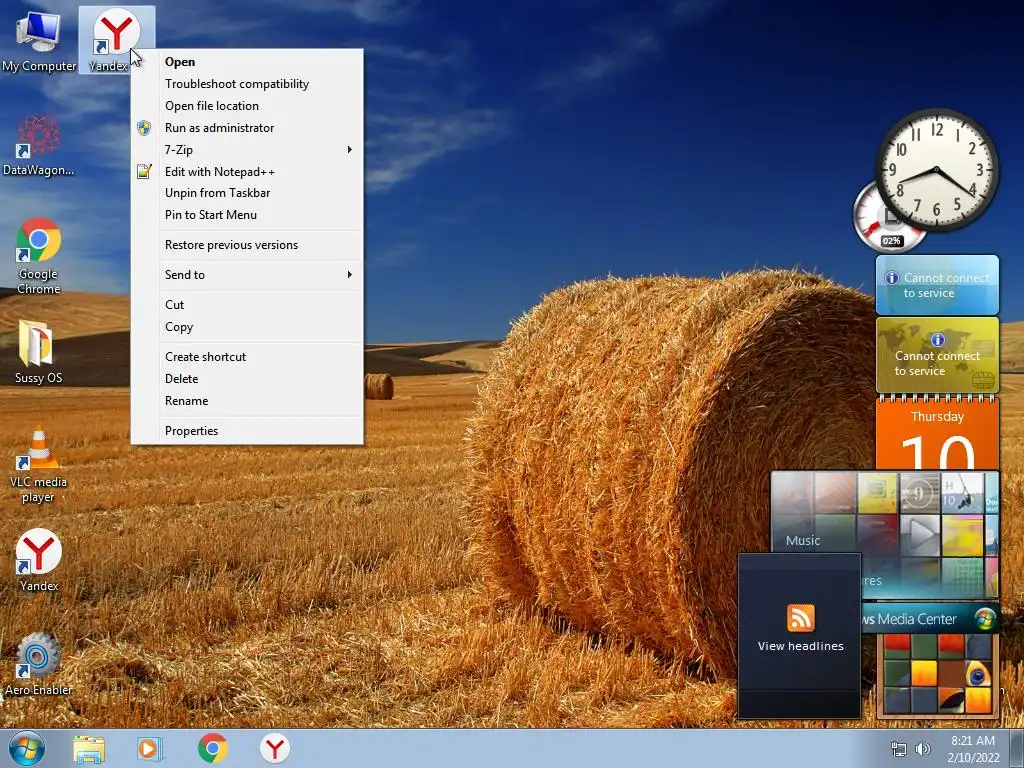
Task: Launch Chrome from the taskbar
Action: (x=212, y=748)
